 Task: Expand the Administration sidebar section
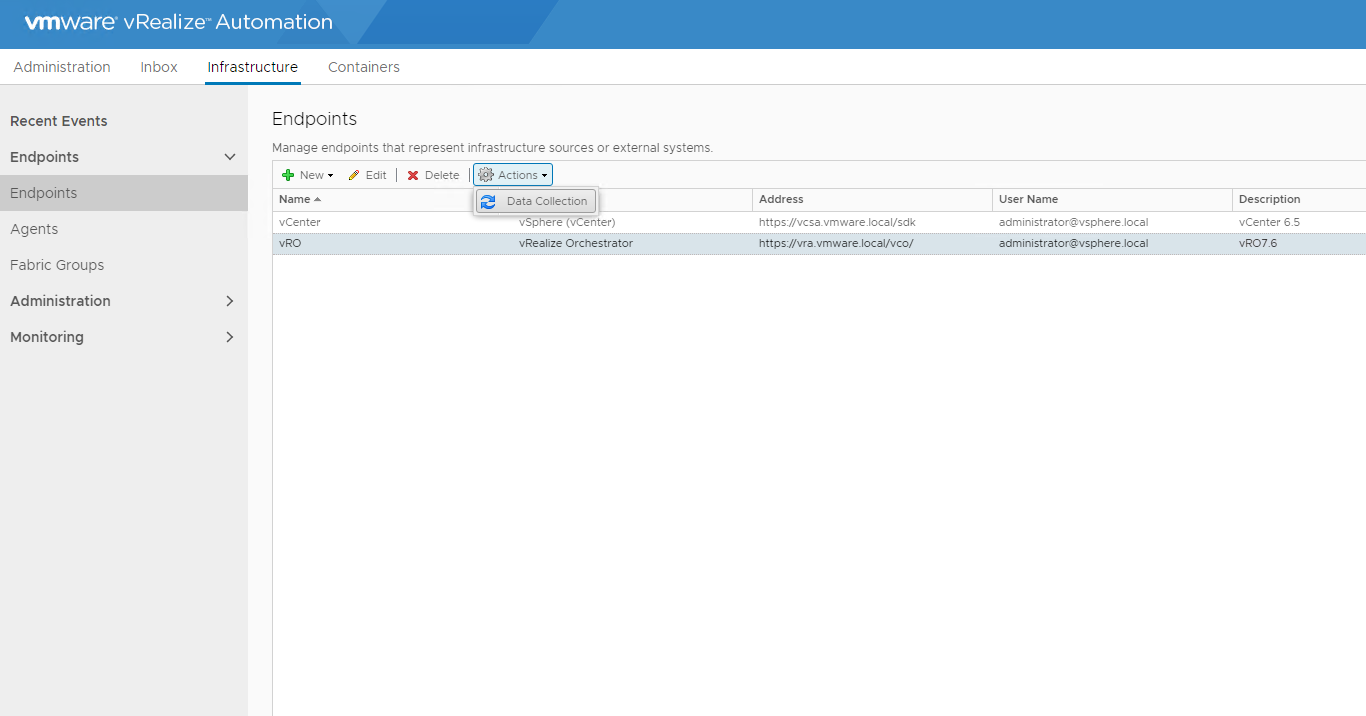[230, 301]
